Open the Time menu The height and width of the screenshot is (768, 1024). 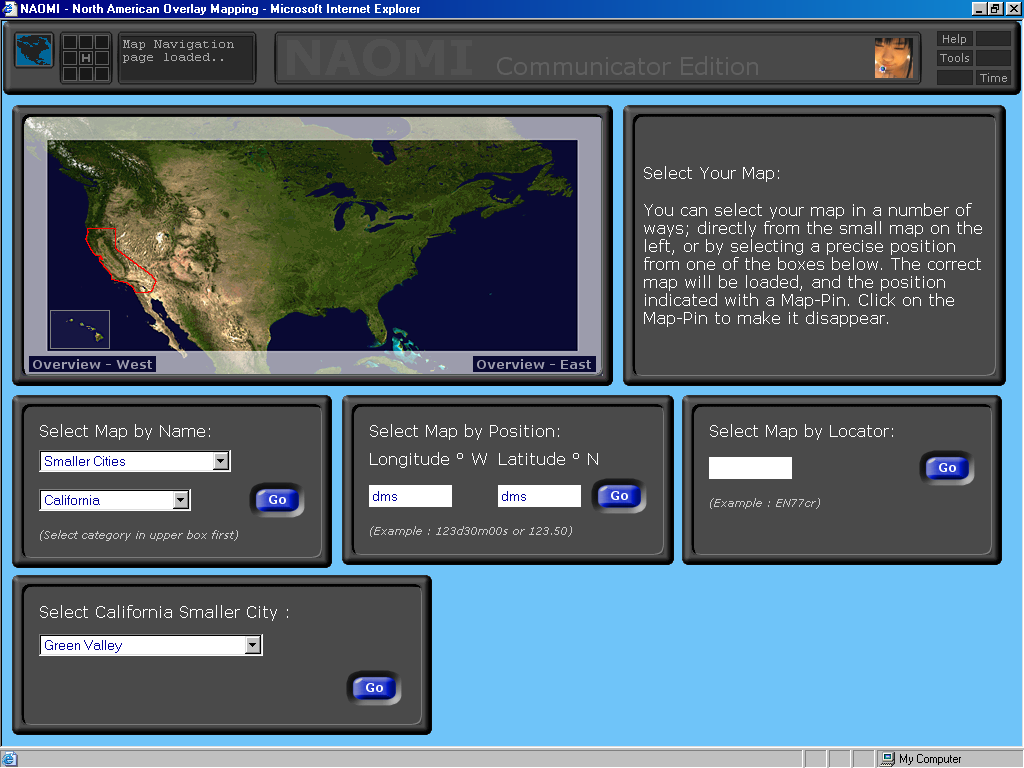tap(993, 78)
